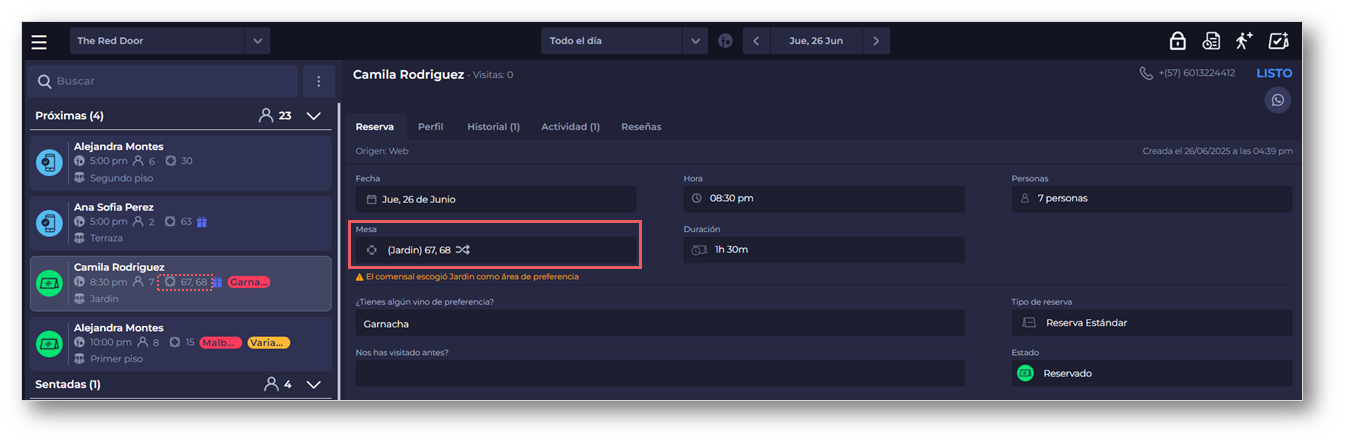Click the calendar icon in Fecha field

pos(371,199)
